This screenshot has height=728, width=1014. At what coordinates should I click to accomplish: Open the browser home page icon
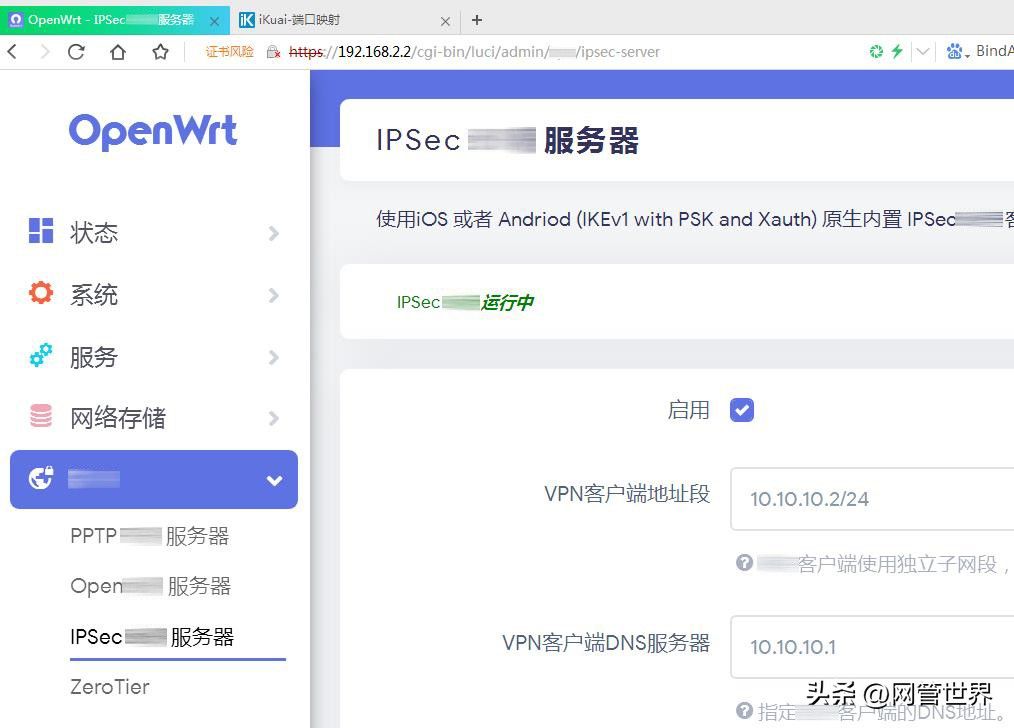118,51
